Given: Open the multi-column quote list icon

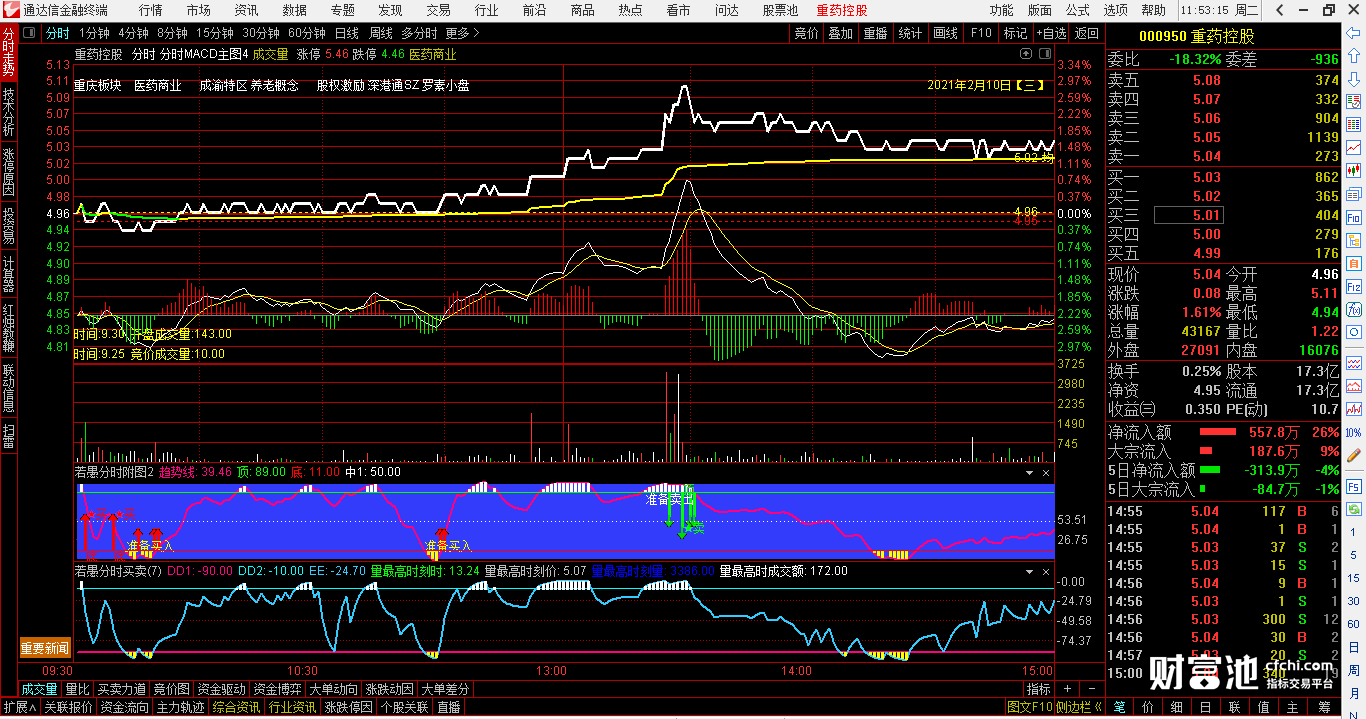Looking at the screenshot, I should pos(1354,123).
